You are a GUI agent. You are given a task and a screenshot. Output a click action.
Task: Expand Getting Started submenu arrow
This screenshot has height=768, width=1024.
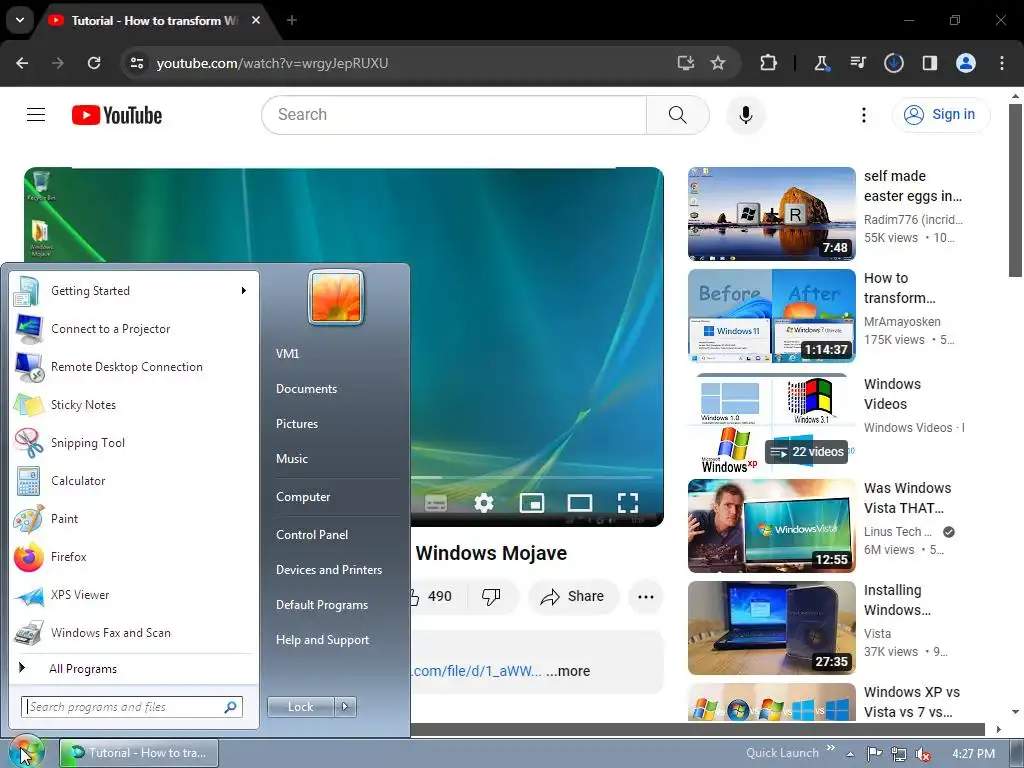point(244,291)
